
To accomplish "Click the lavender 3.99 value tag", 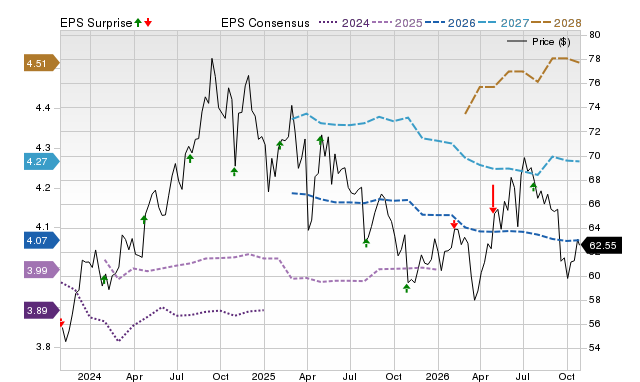I will 42,270.
